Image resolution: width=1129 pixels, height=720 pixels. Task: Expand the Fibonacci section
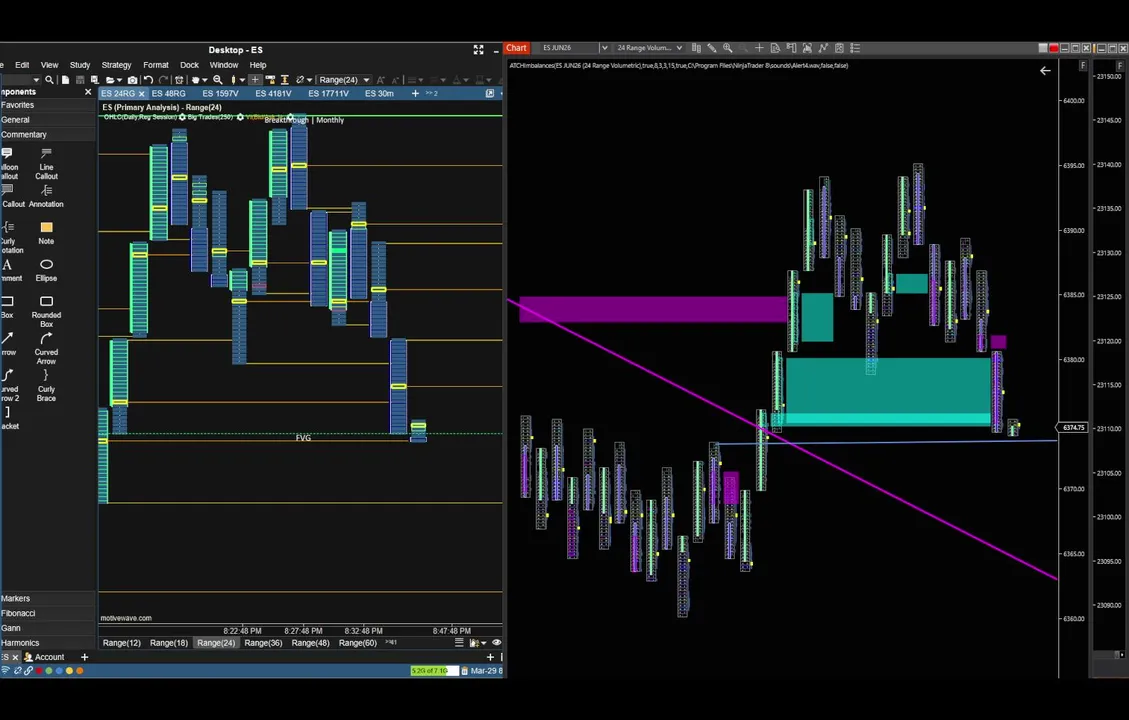48,613
